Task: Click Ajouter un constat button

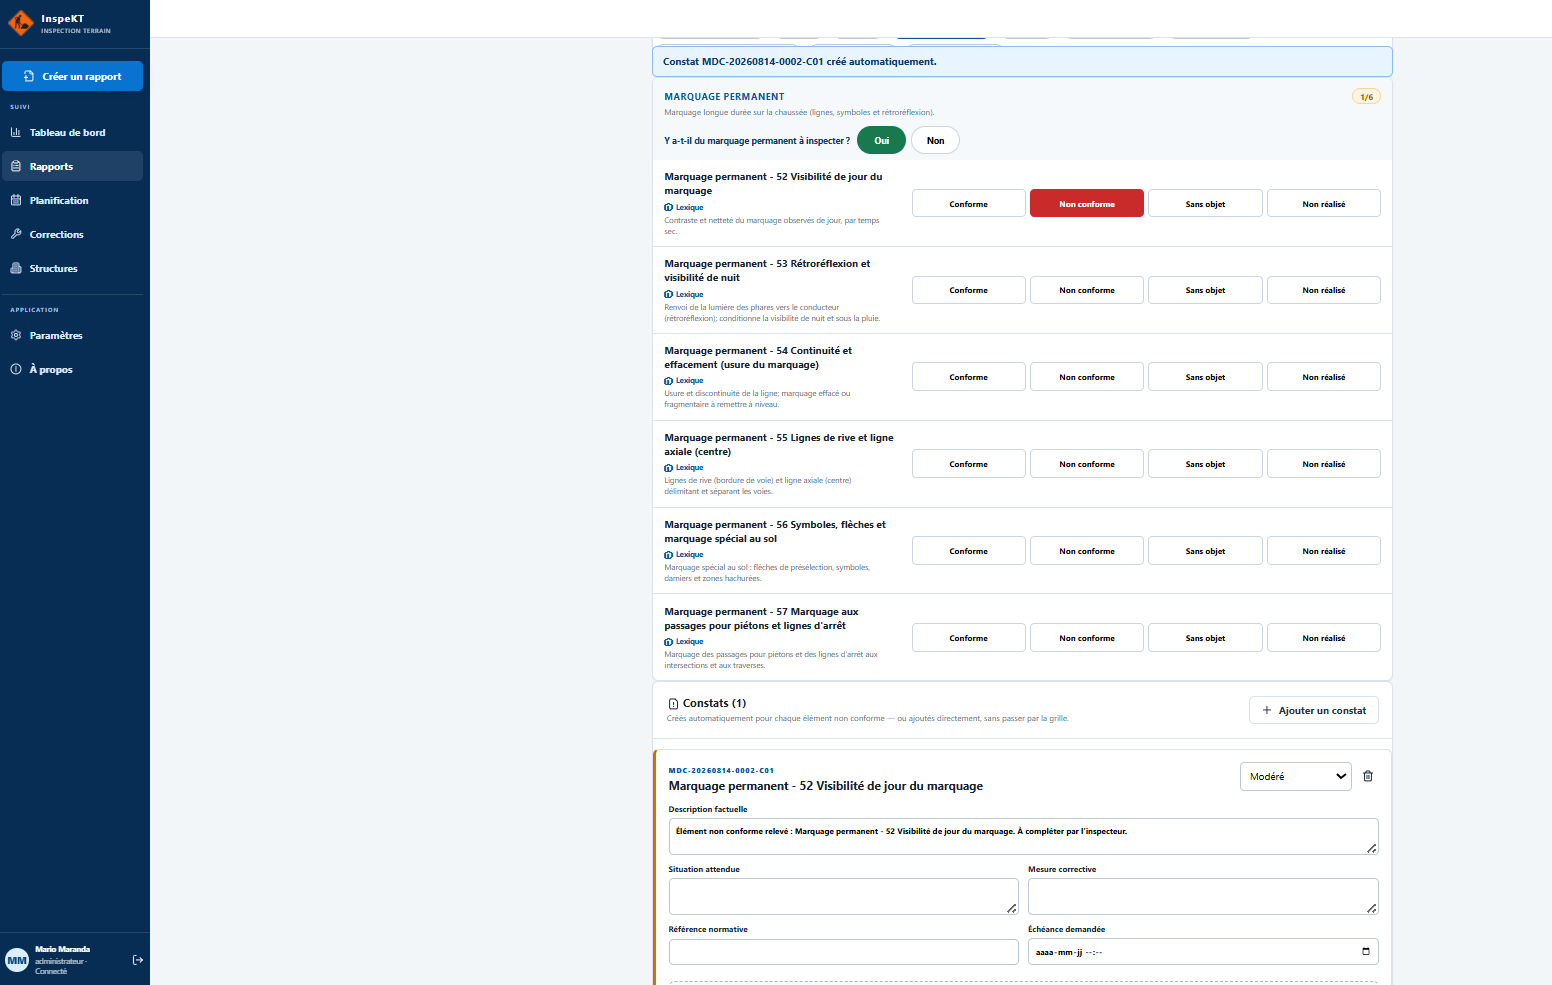Action: coord(1314,710)
